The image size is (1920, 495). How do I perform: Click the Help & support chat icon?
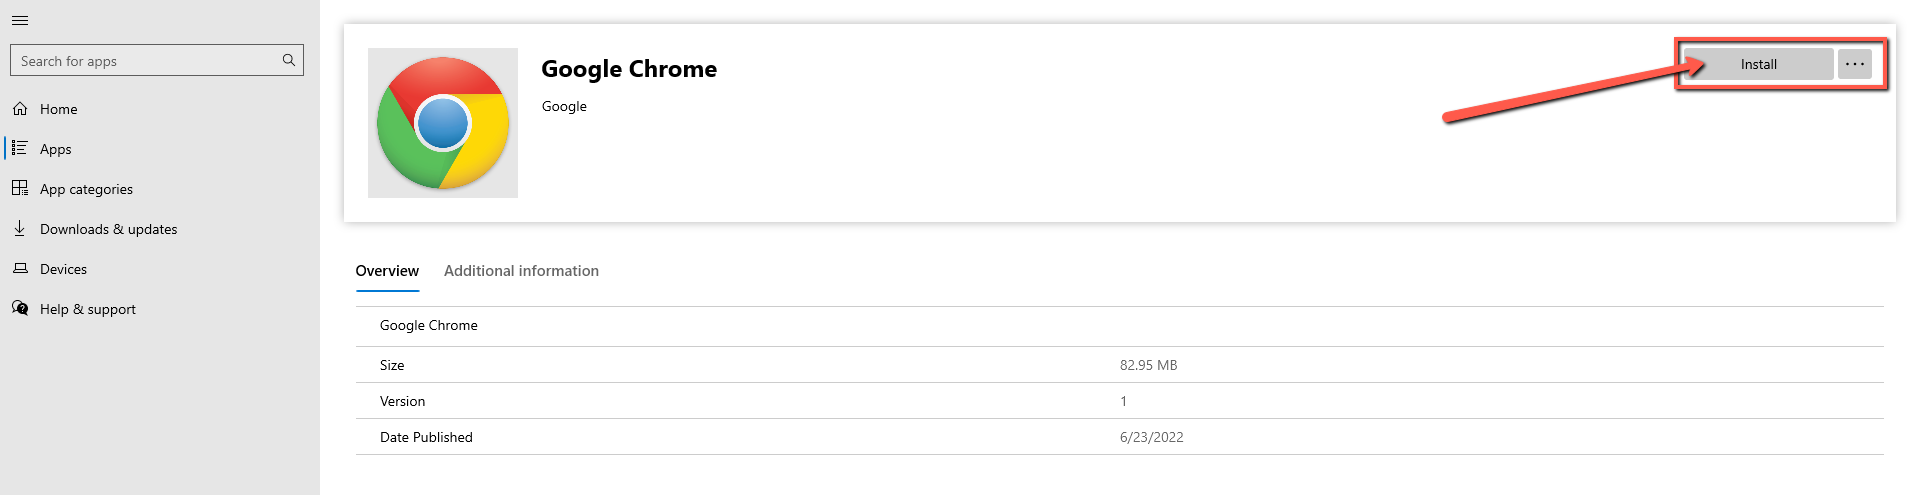20,308
